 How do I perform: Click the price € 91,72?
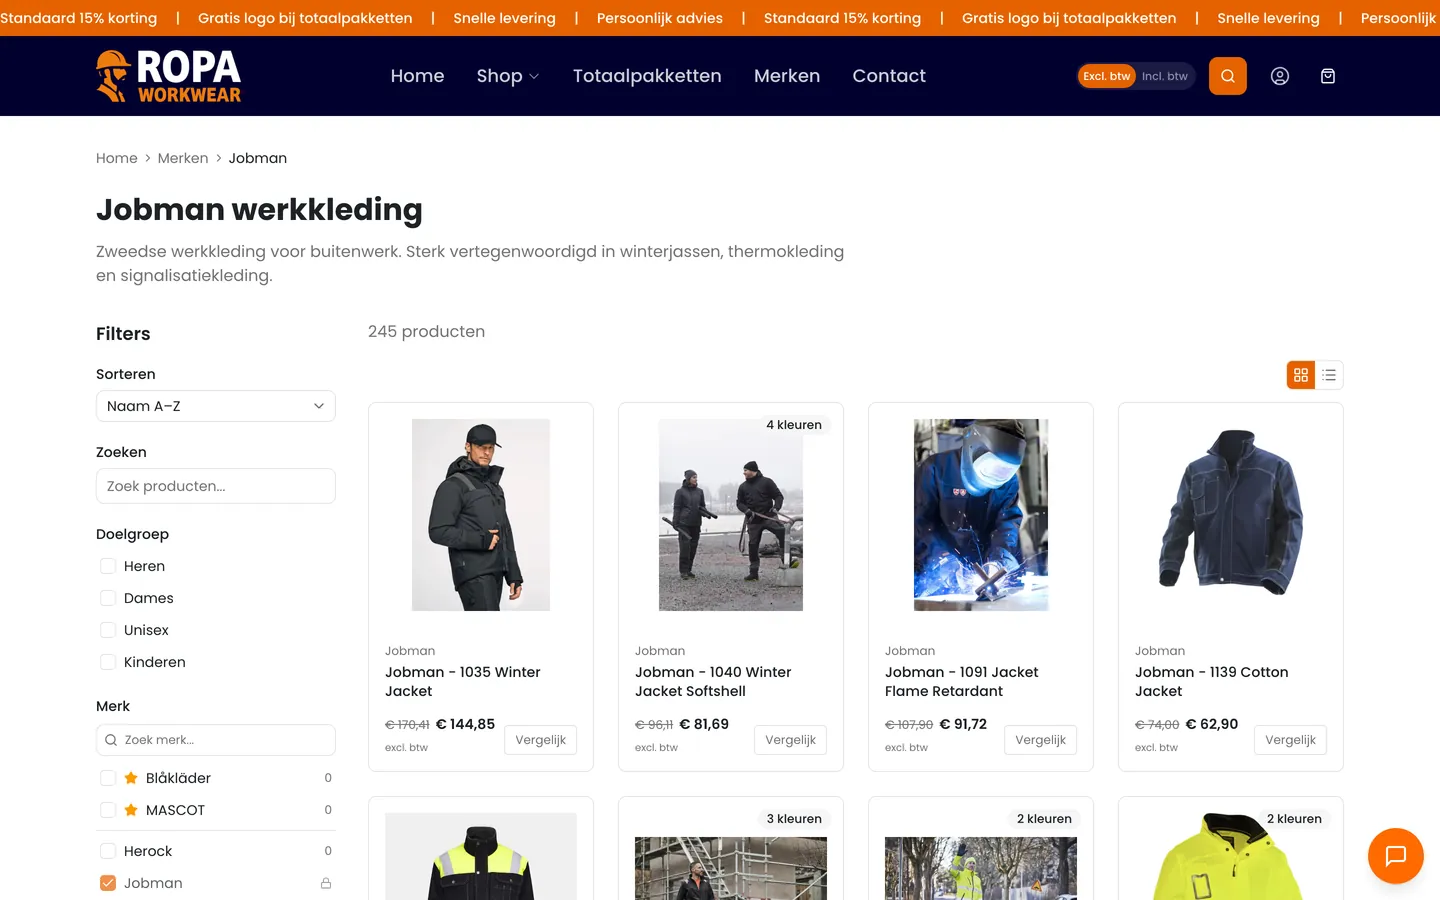click(963, 724)
